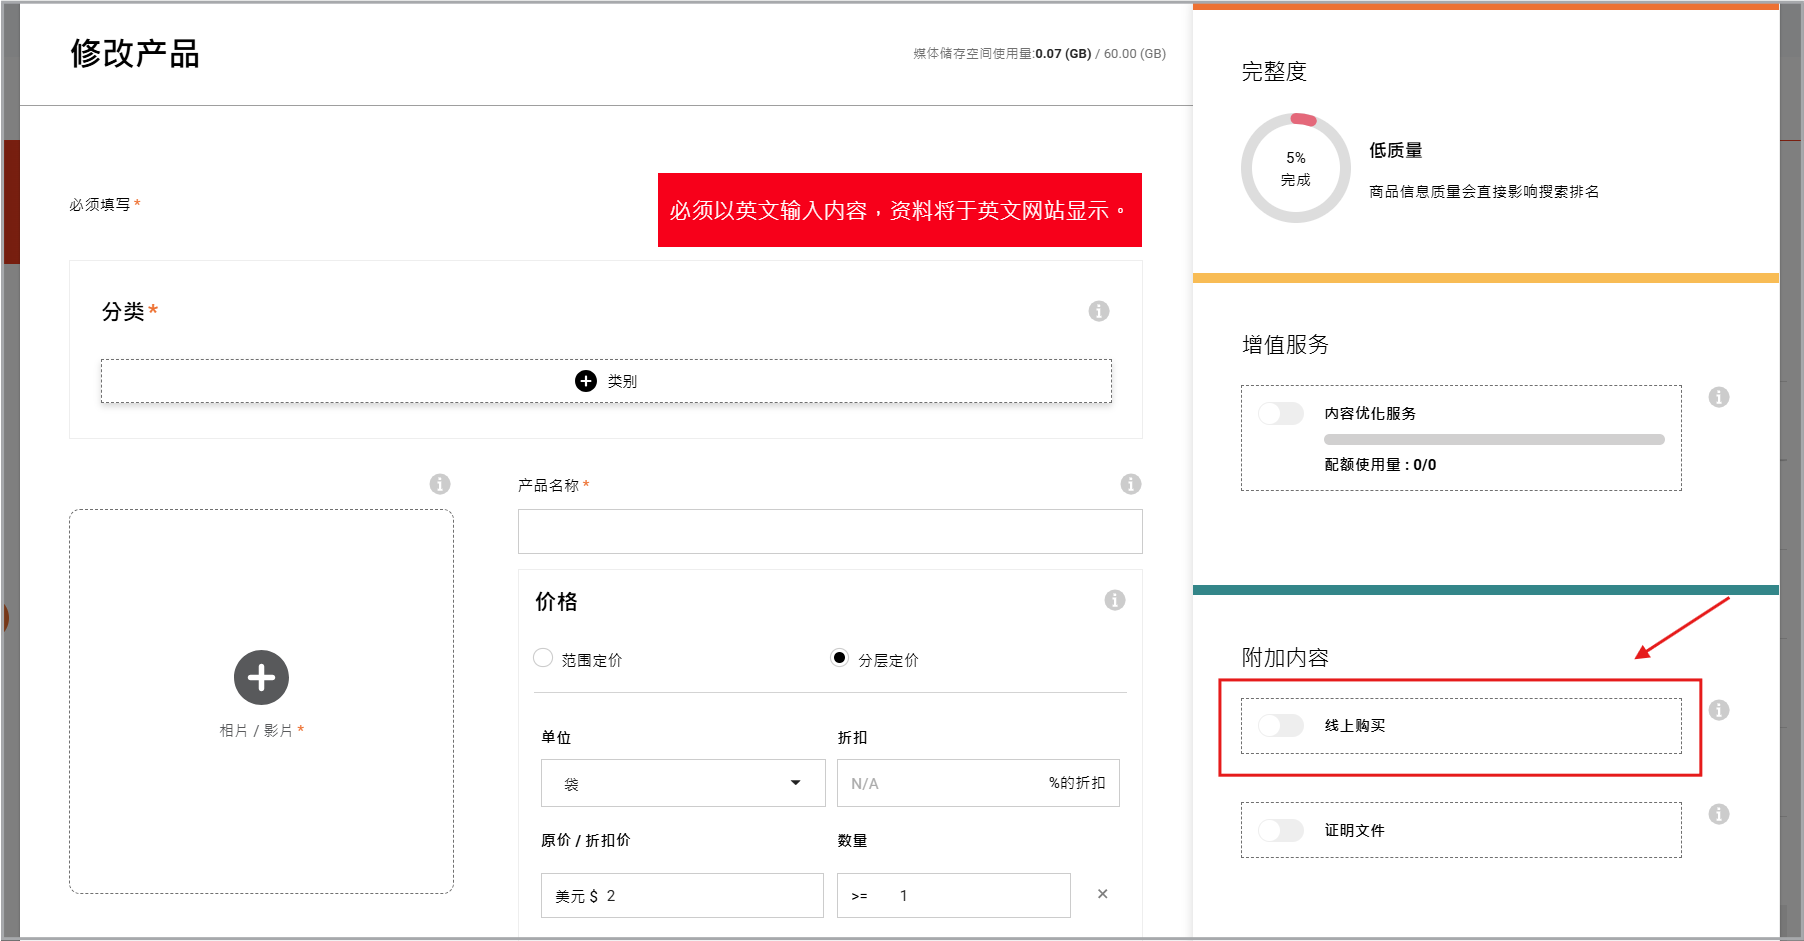
Task: Click the product name input field
Action: click(x=830, y=531)
